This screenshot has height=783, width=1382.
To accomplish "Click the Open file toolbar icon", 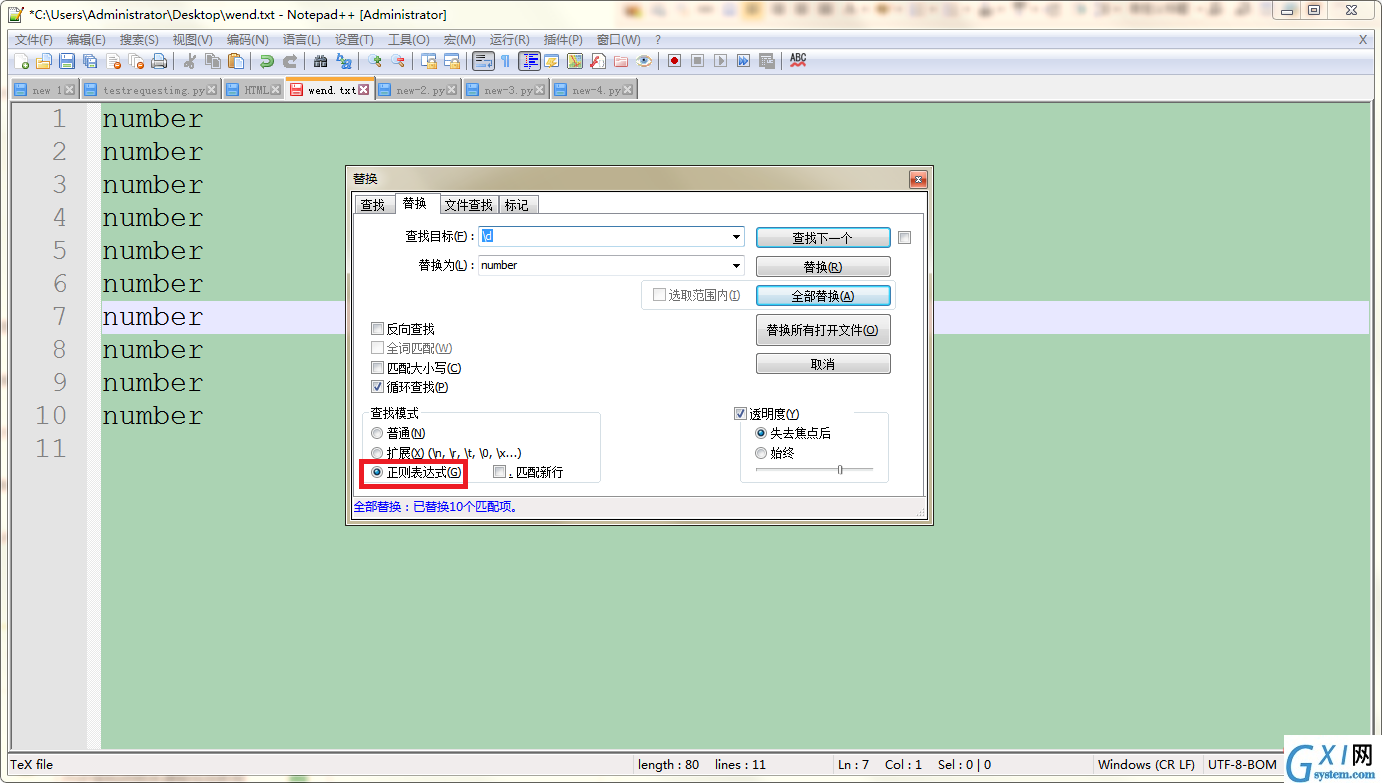I will (x=43, y=61).
